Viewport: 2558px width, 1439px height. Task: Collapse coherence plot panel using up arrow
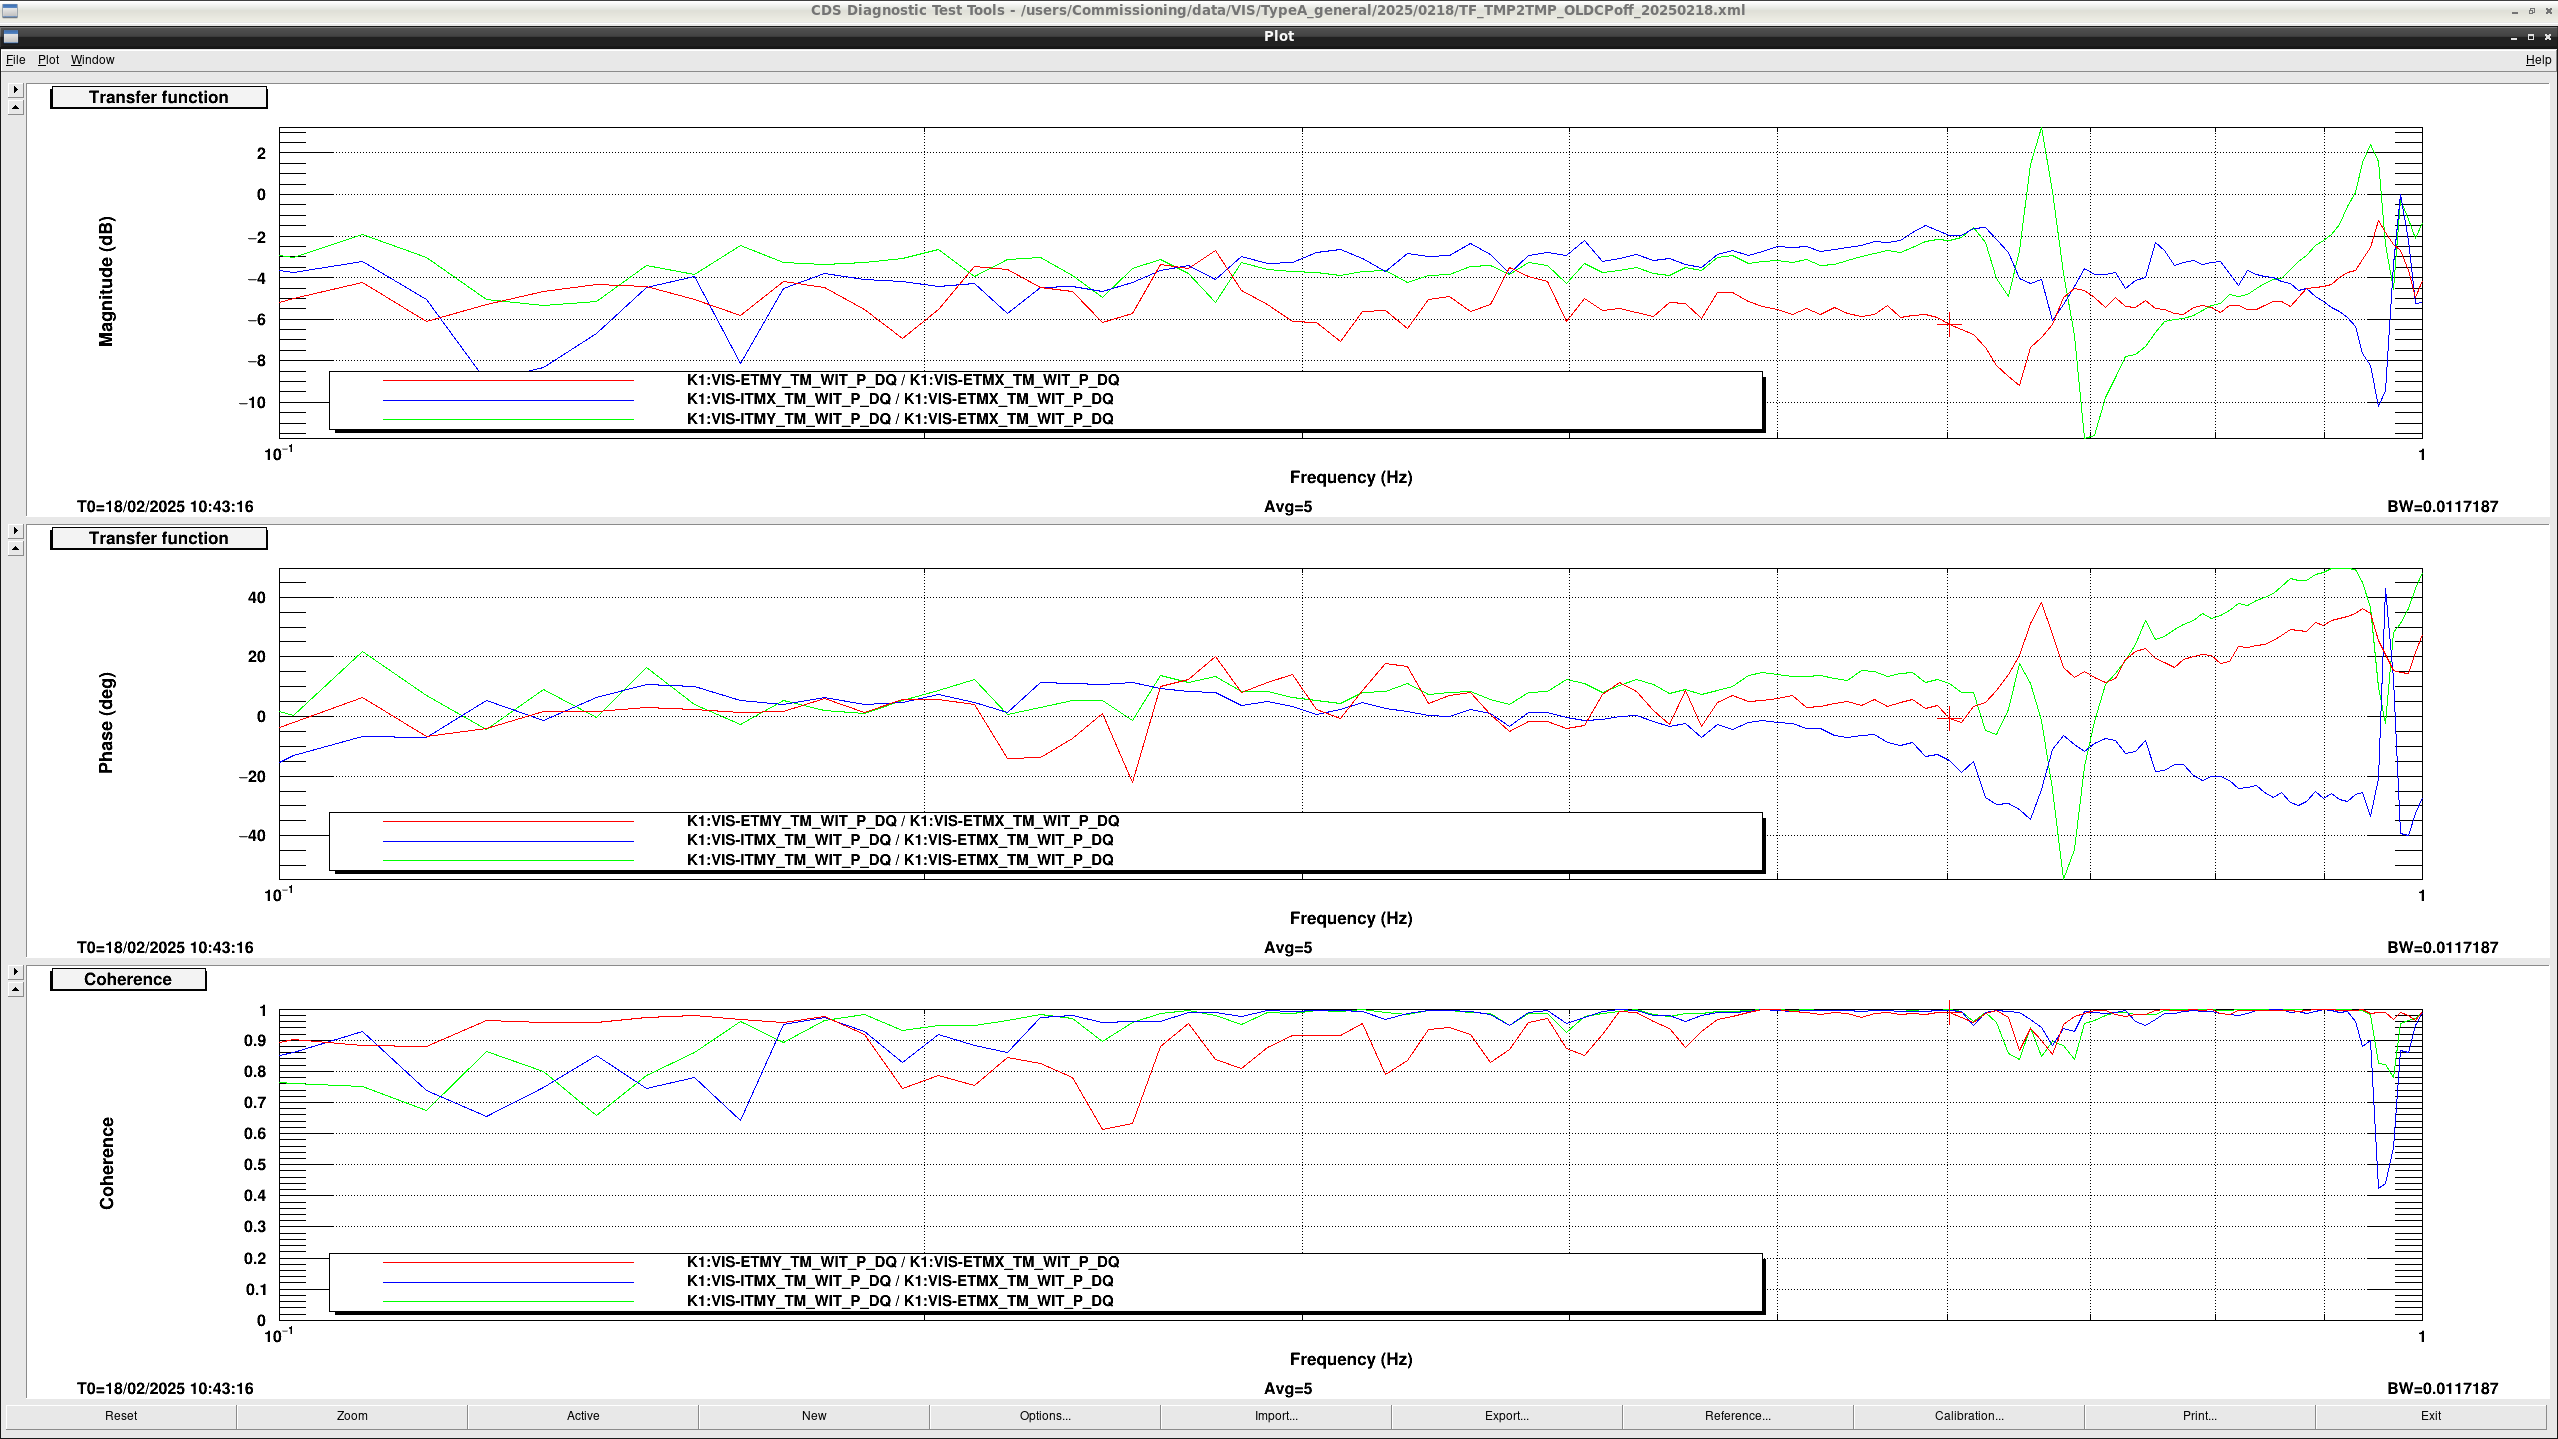pyautogui.click(x=15, y=990)
